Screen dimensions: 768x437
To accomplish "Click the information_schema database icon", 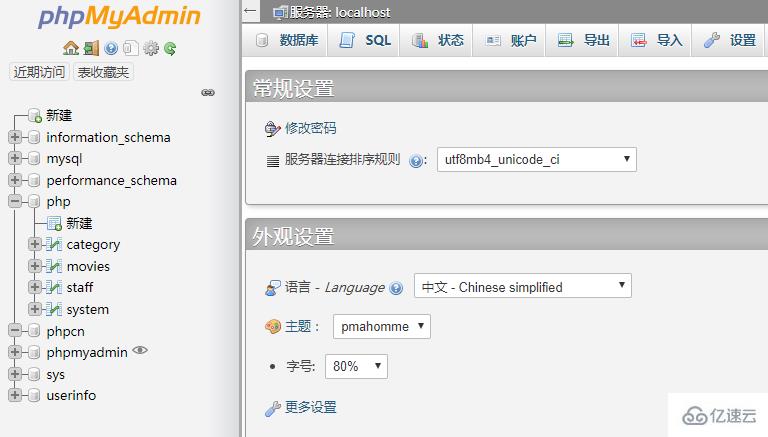I will pos(34,137).
